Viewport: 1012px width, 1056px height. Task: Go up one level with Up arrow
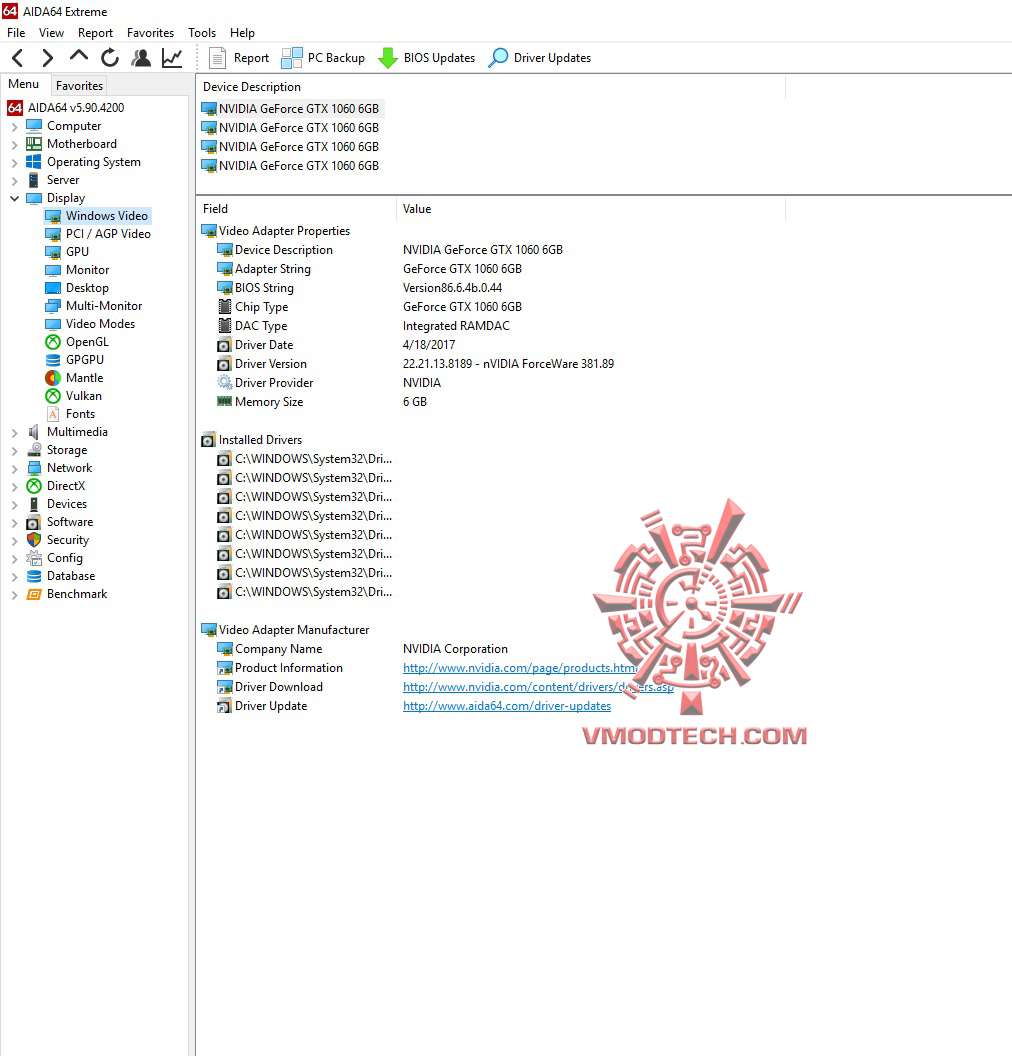tap(79, 57)
